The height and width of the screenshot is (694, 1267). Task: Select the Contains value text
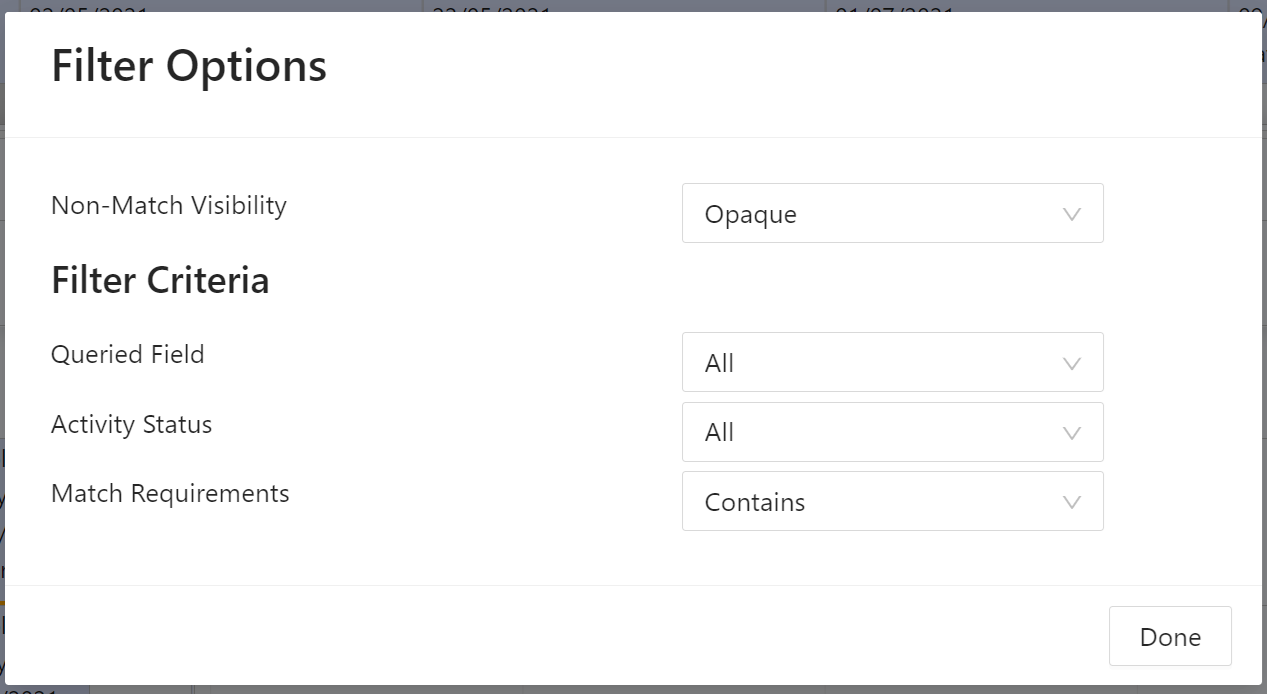click(x=755, y=502)
